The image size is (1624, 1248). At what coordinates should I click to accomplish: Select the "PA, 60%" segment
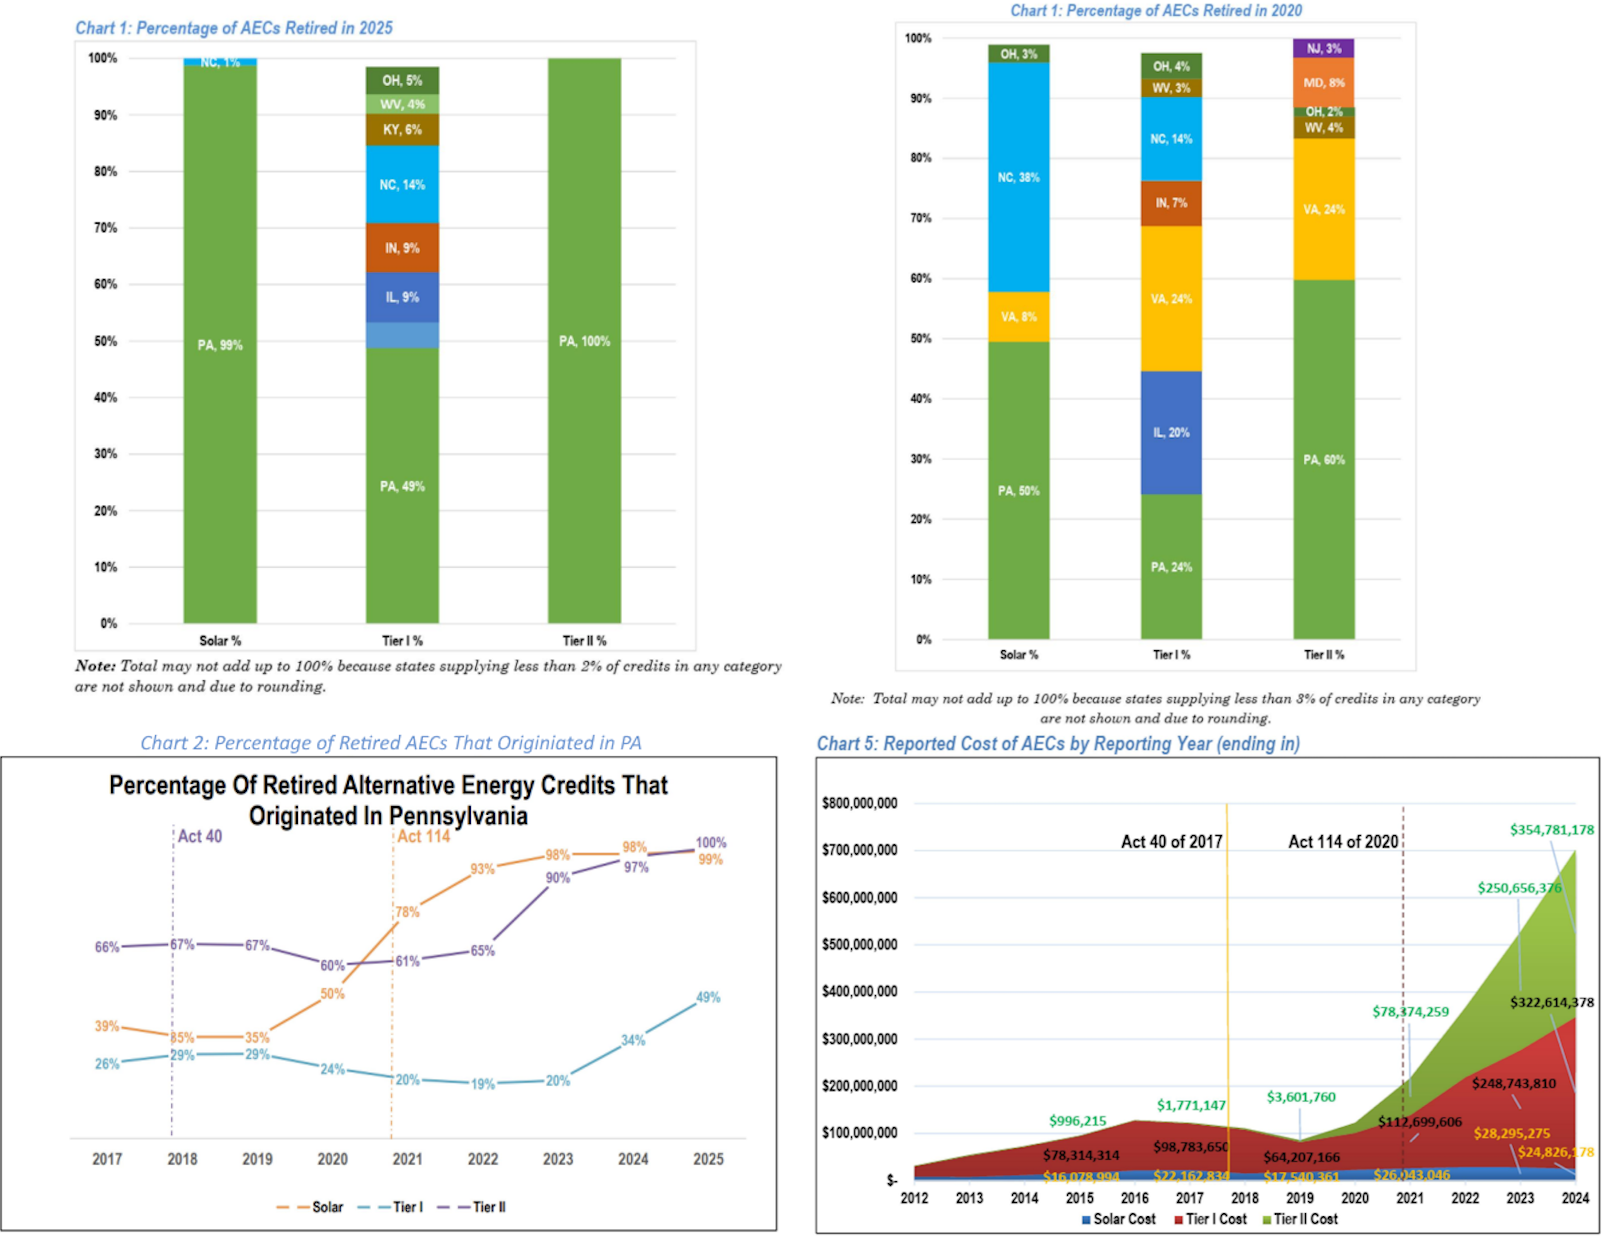pos(1324,460)
